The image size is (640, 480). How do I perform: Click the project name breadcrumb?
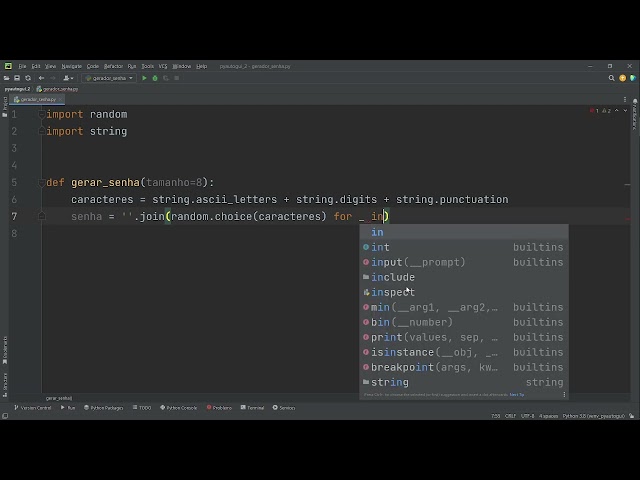(17, 89)
